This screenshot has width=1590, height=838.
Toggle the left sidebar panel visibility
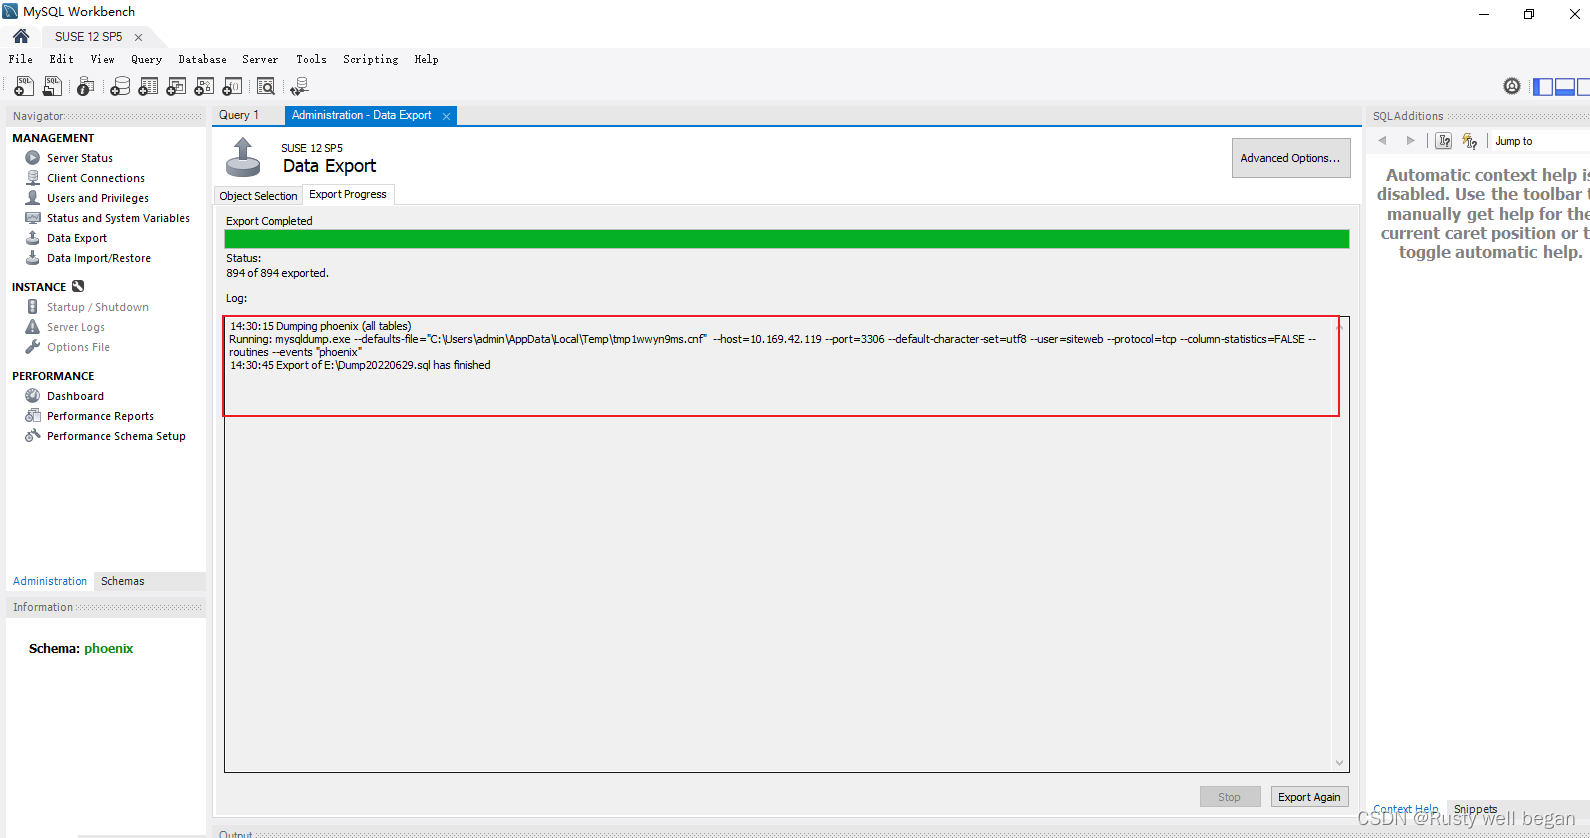(1543, 87)
